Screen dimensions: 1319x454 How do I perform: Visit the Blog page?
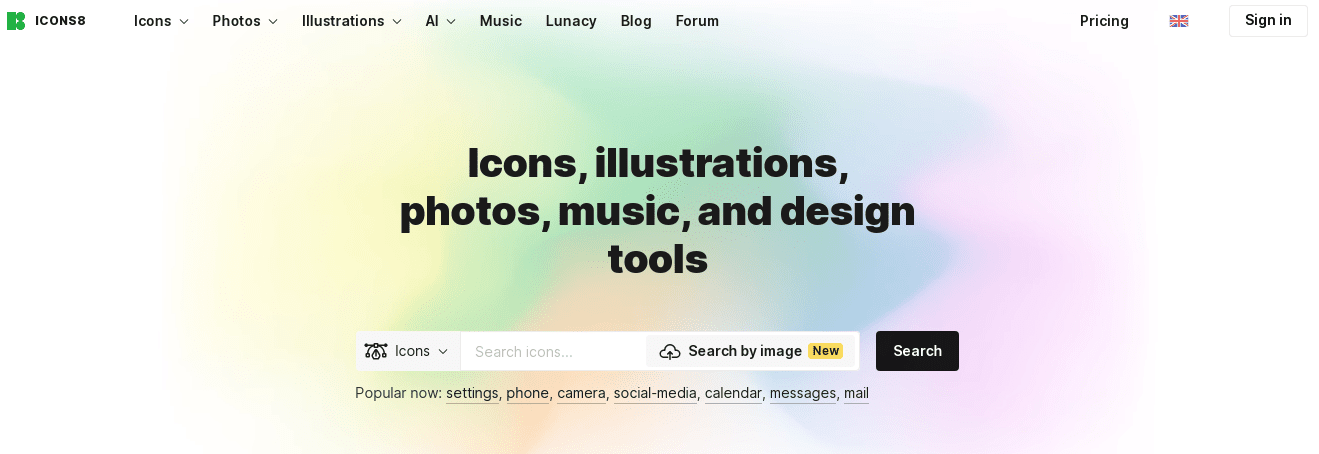click(x=636, y=21)
